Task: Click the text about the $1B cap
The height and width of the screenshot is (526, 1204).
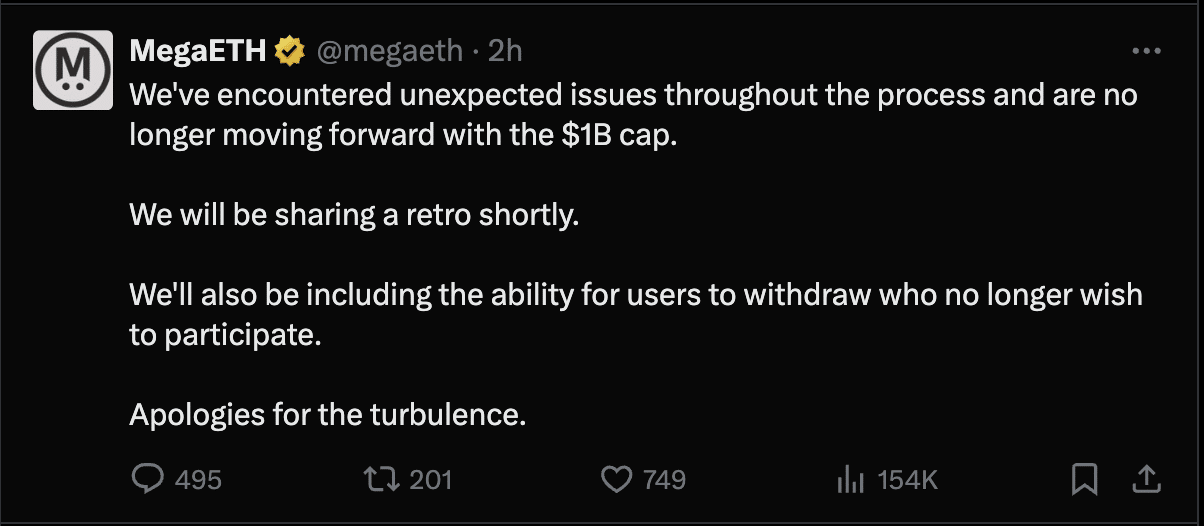Action: pos(403,135)
